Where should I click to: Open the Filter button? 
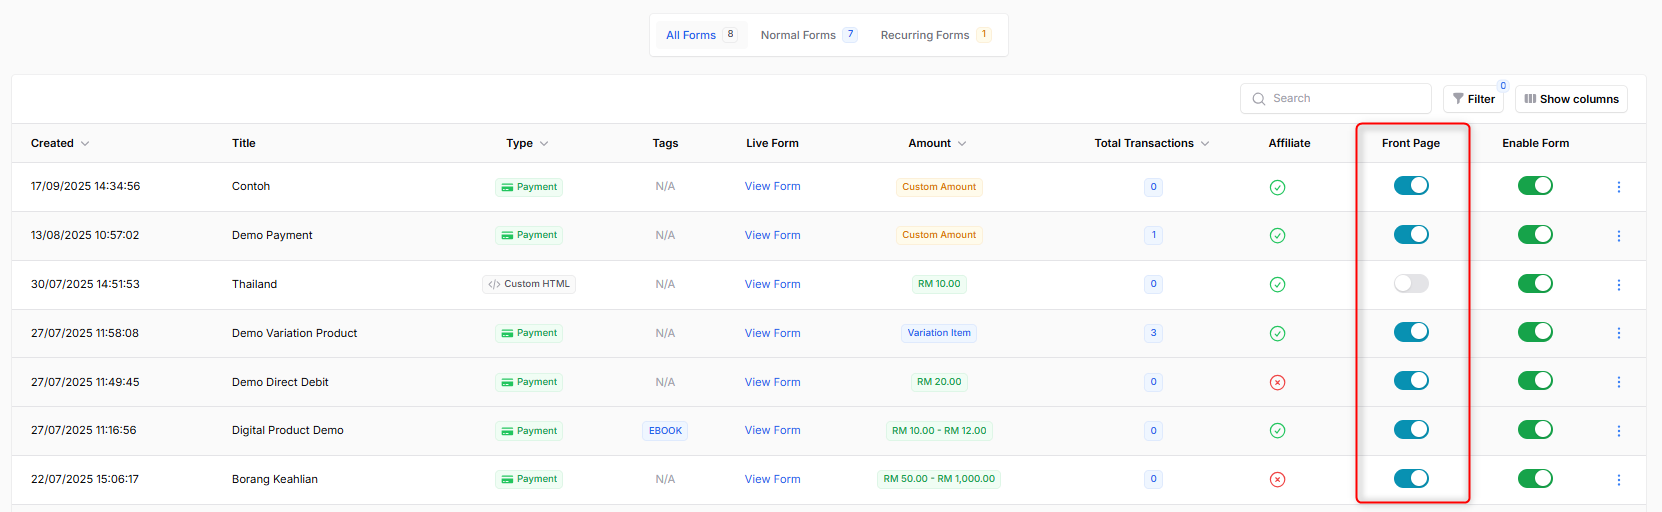pyautogui.click(x=1473, y=99)
